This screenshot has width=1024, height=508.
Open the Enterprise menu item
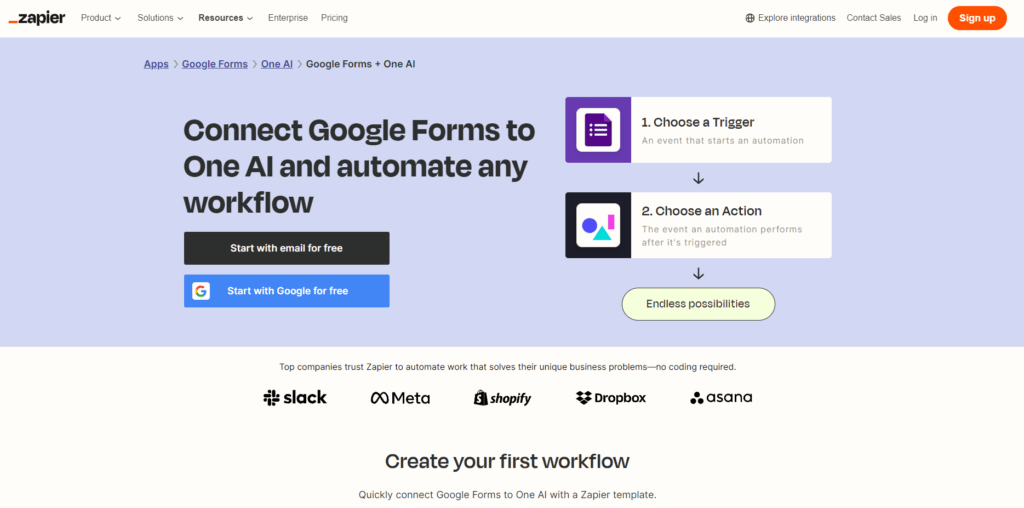pos(287,18)
